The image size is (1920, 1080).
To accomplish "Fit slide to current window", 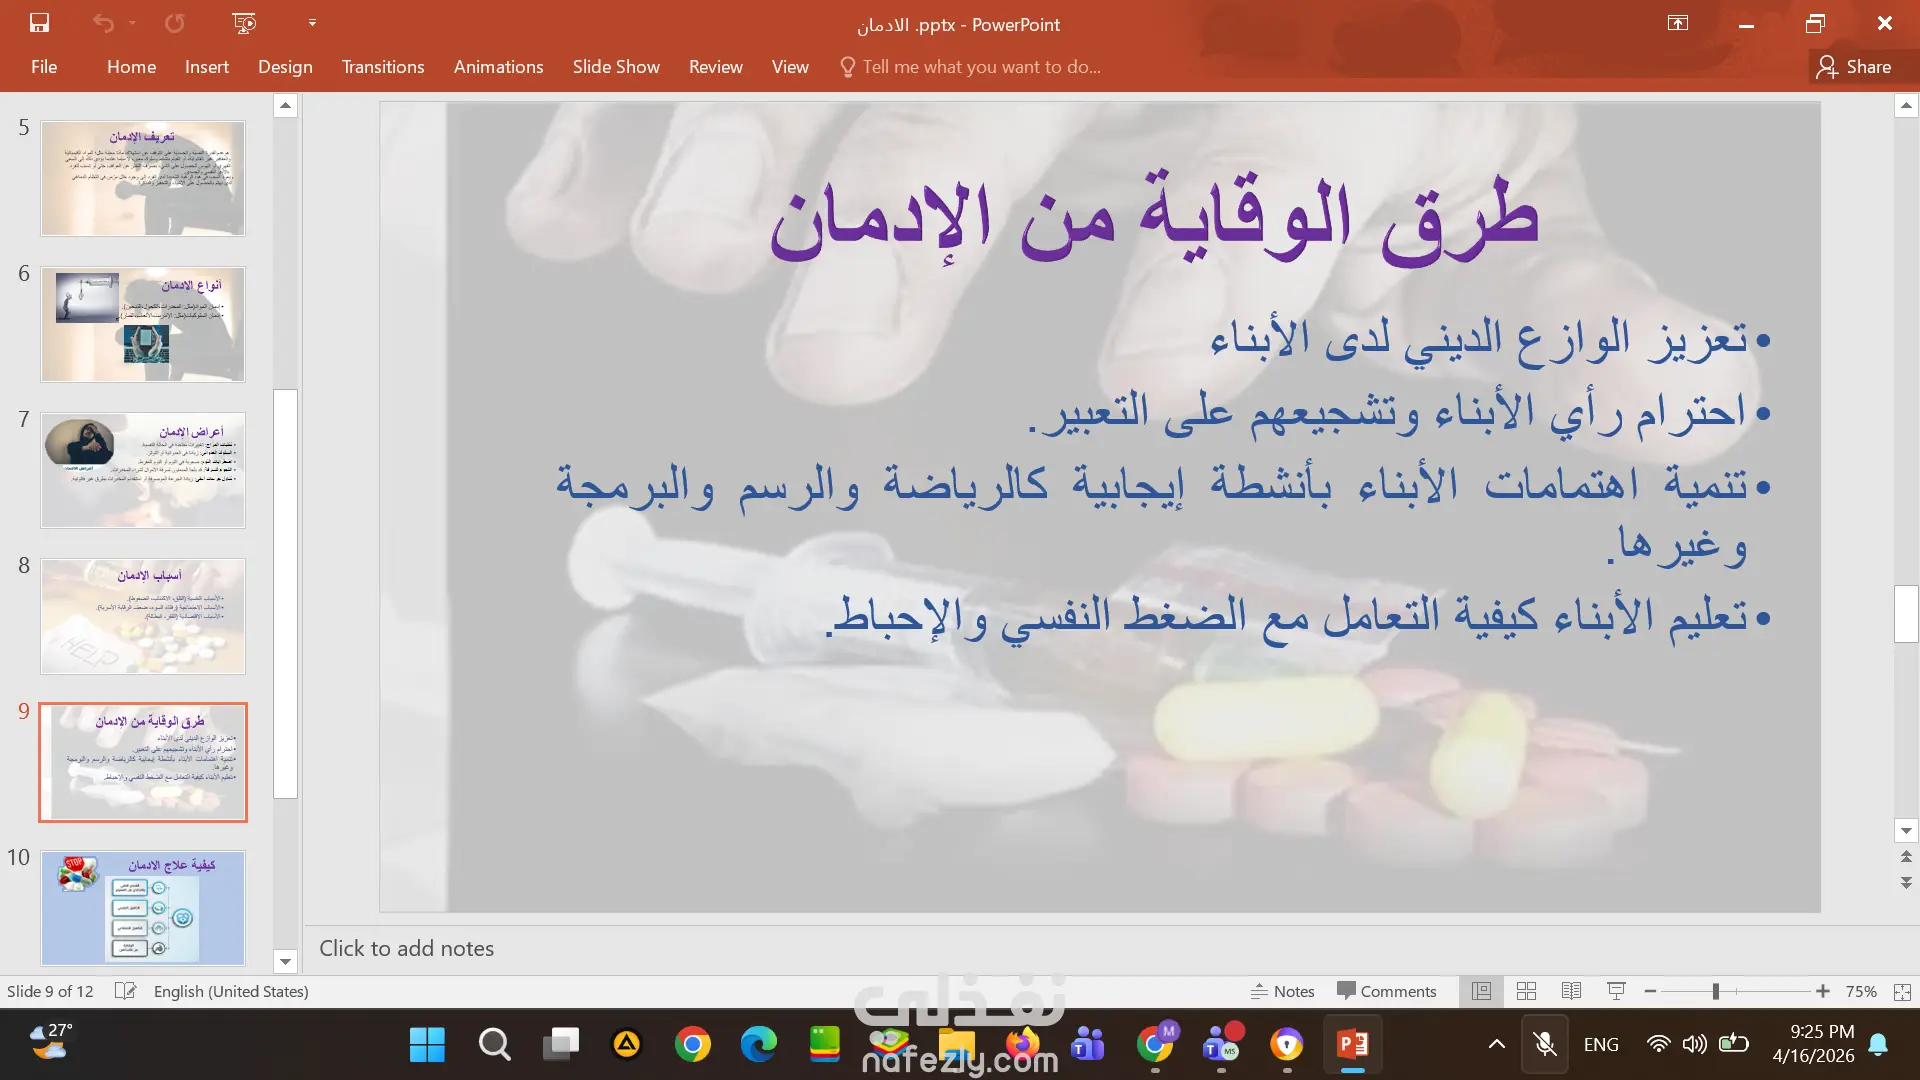I will (x=1902, y=991).
